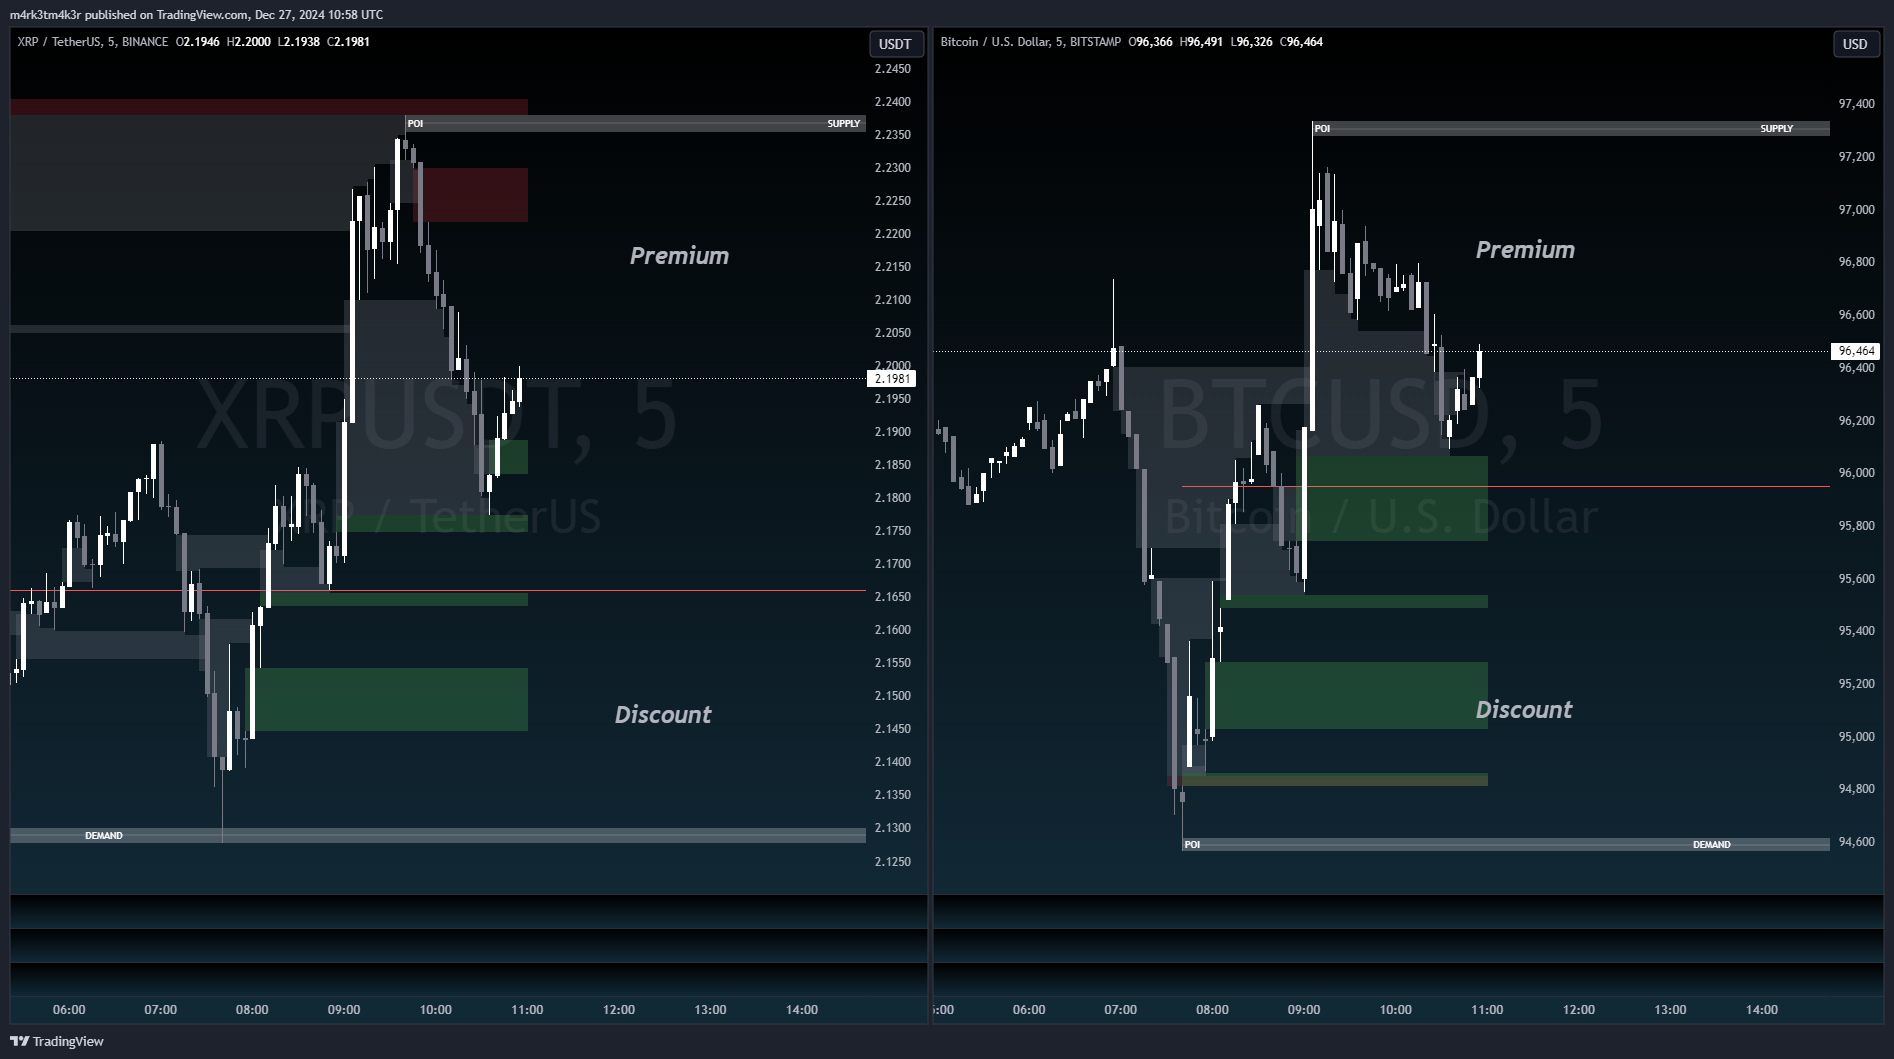Click the 97,000 price axis label
The image size is (1894, 1059).
(x=1856, y=210)
